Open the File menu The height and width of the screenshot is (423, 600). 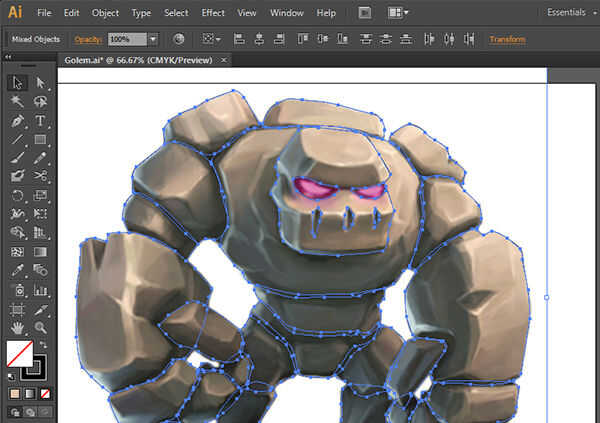click(x=44, y=13)
